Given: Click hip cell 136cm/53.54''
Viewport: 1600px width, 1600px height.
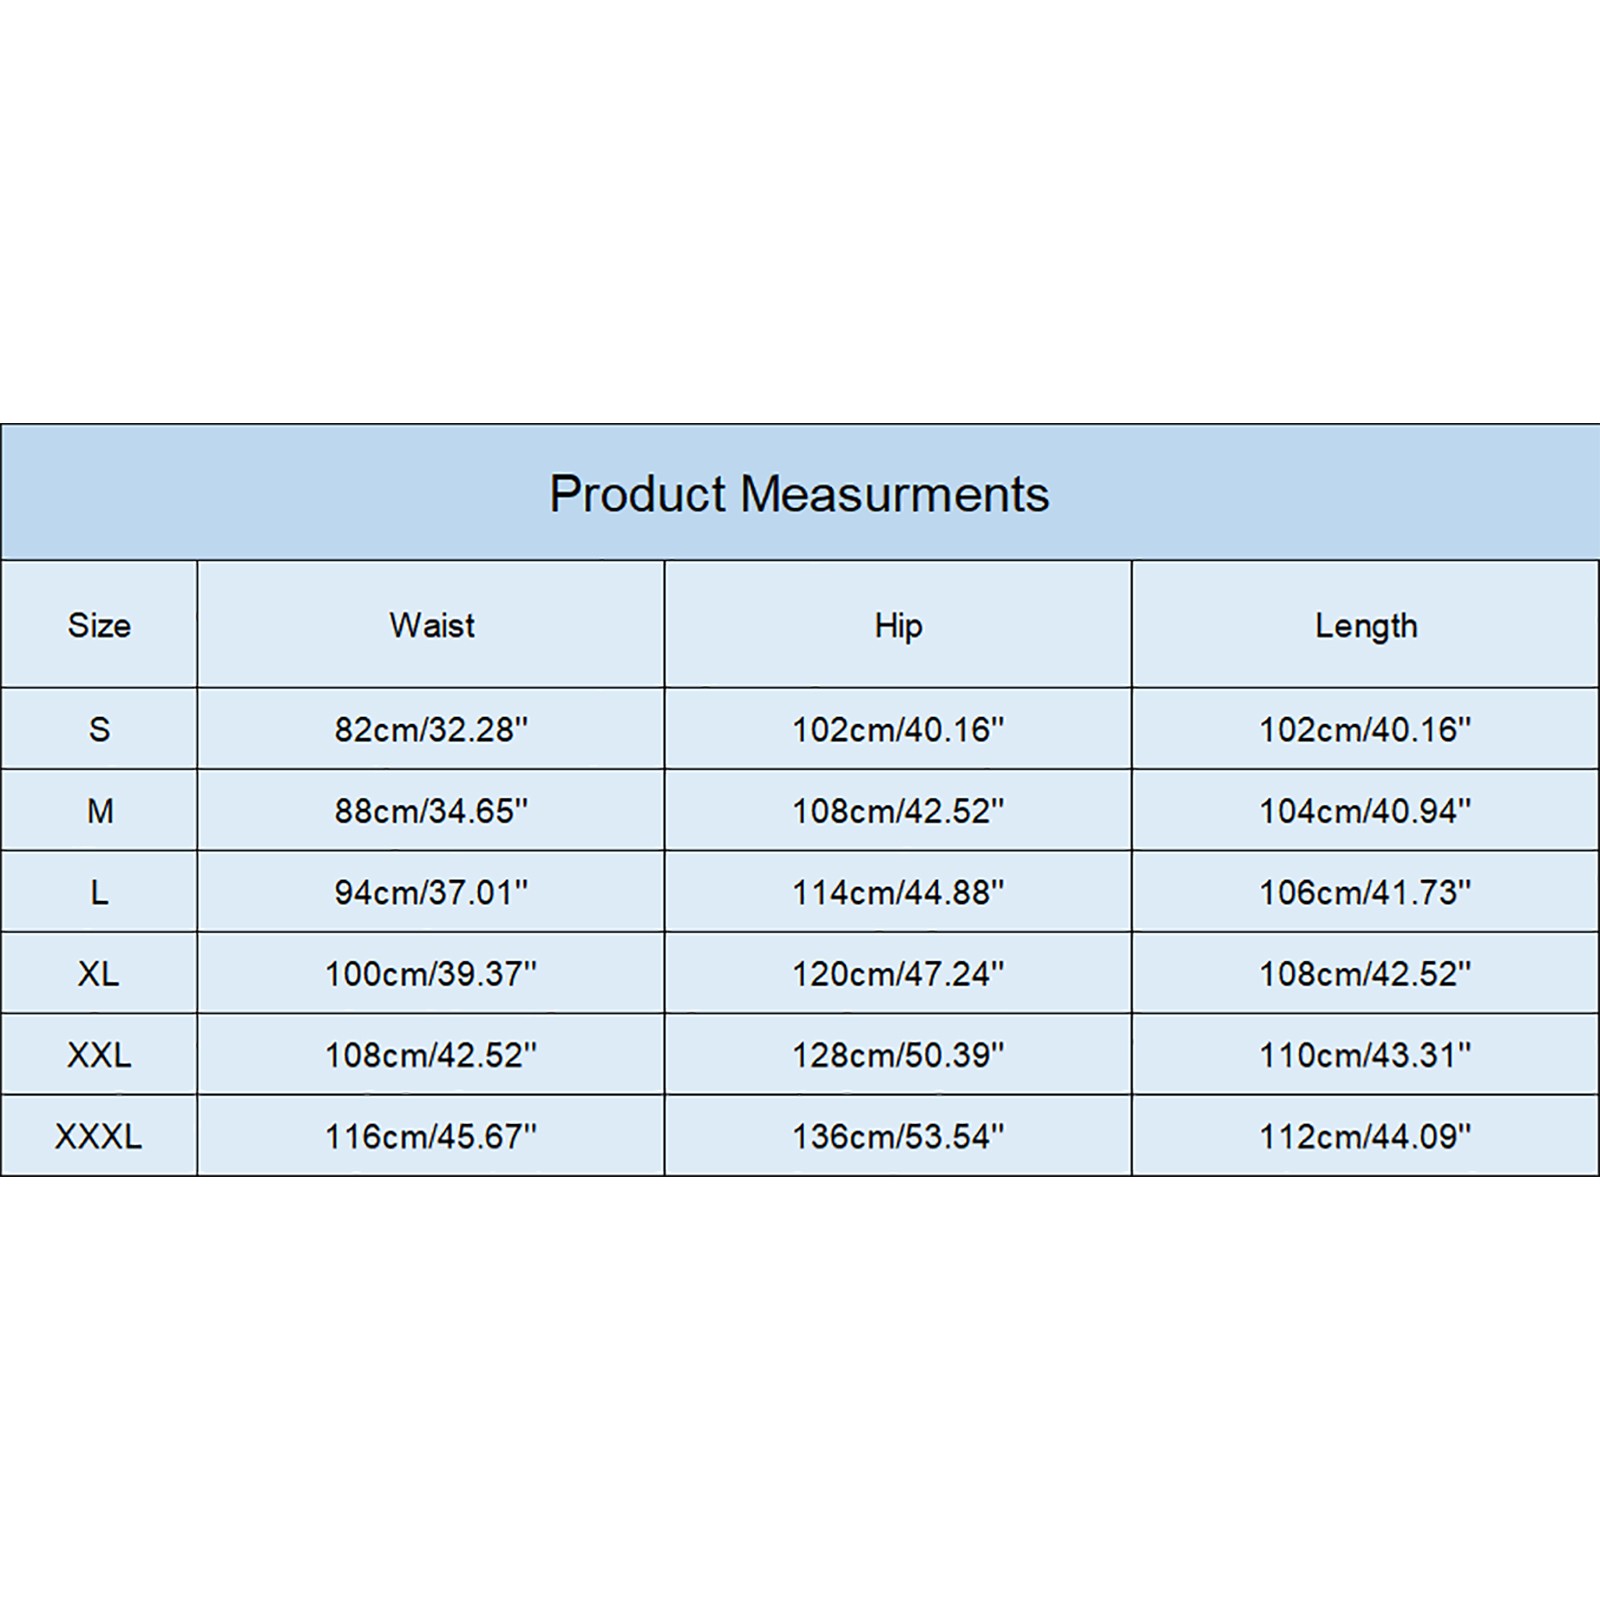Looking at the screenshot, I should click(x=898, y=1136).
